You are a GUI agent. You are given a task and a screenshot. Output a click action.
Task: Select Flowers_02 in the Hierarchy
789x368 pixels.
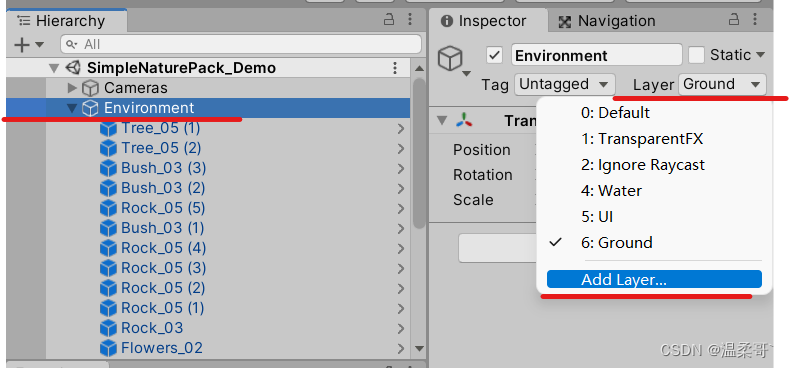[x=162, y=348]
